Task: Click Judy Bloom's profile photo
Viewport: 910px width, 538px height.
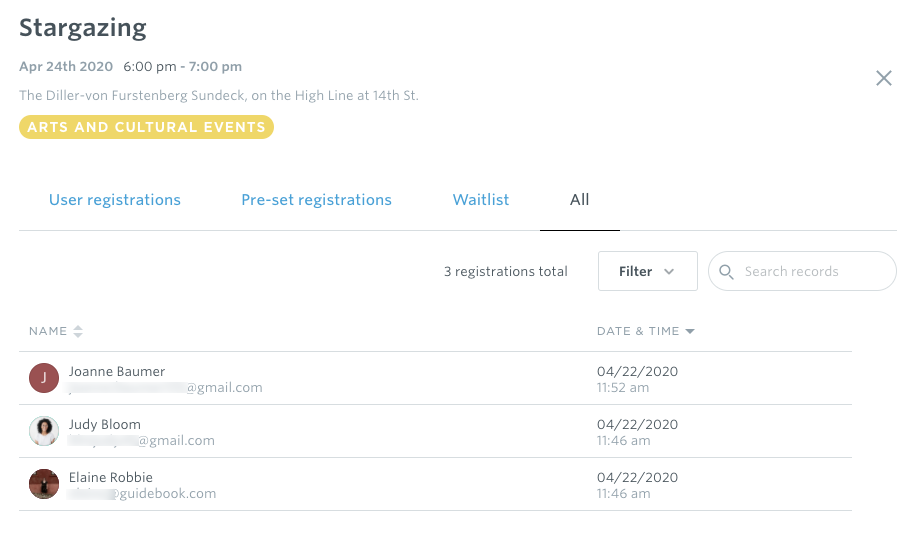Action: (x=44, y=431)
